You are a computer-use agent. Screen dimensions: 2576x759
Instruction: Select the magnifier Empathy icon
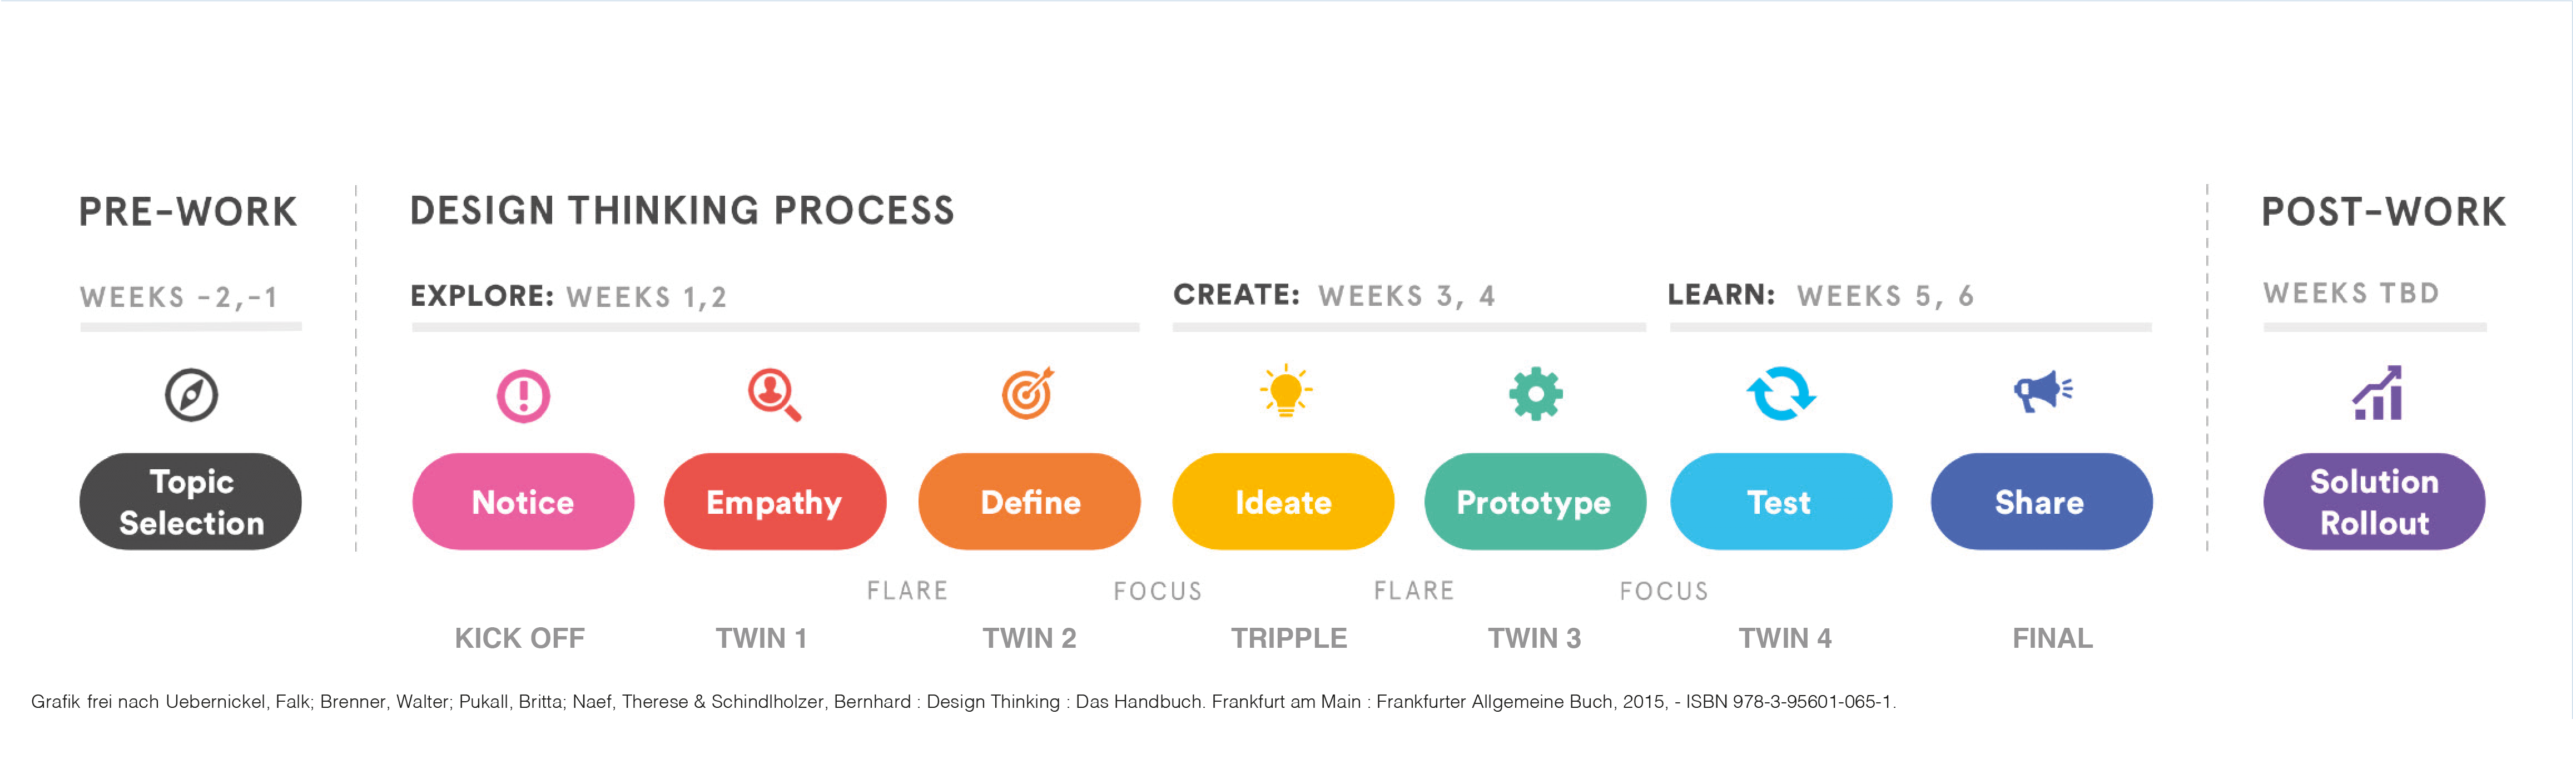click(774, 395)
